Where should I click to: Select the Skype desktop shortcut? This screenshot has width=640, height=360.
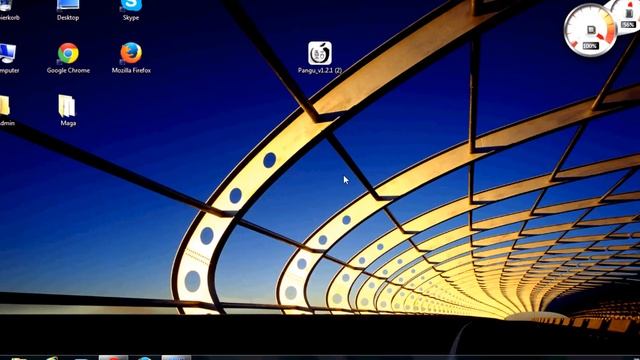coord(131,6)
